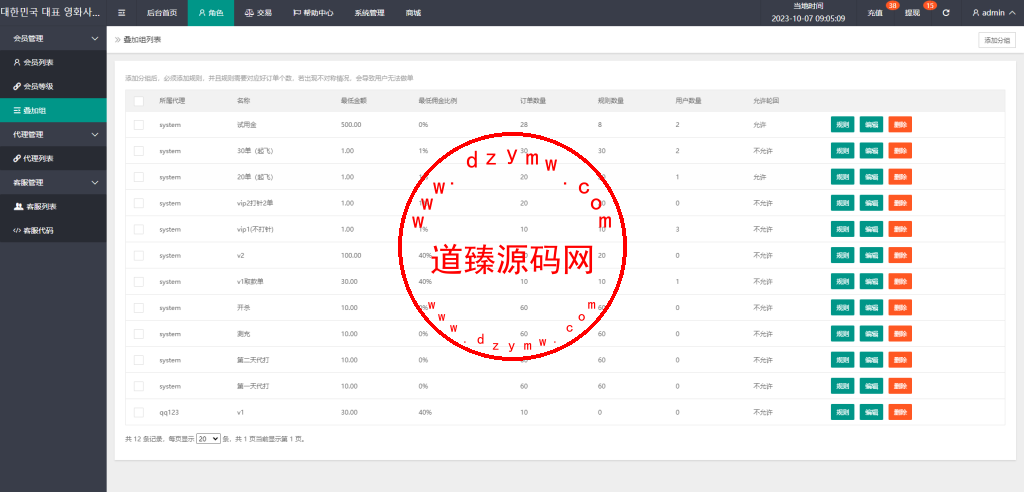Click the 500.00 minimum amount cell
This screenshot has width=1024, height=492.
click(351, 125)
